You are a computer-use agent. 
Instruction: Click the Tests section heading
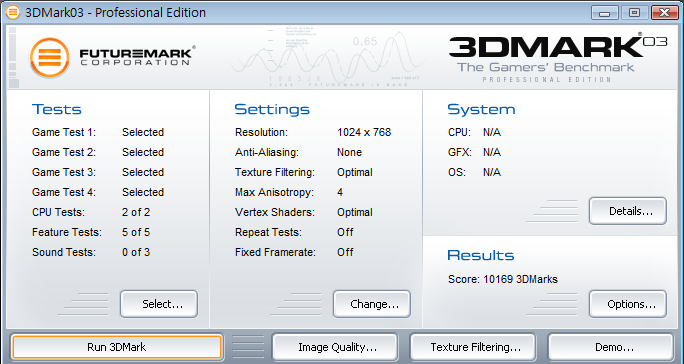tap(57, 109)
